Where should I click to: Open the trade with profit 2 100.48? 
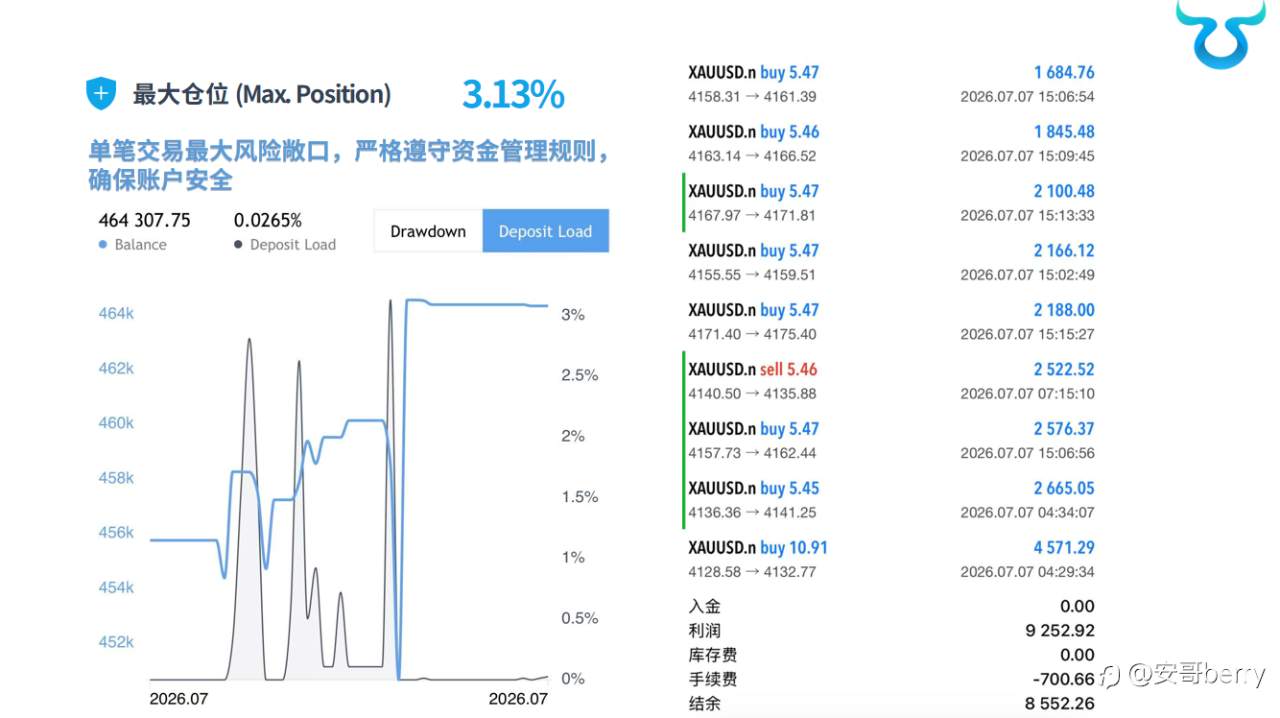(x=891, y=202)
